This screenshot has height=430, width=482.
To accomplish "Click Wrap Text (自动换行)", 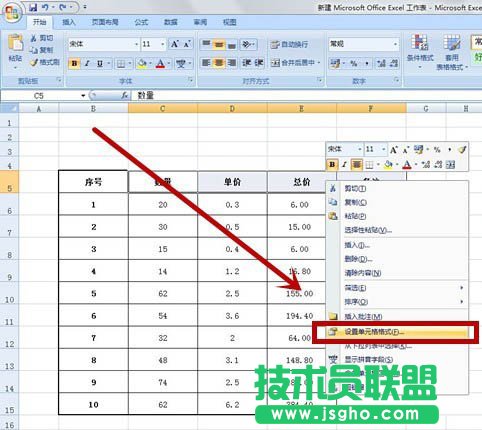I will click(289, 44).
